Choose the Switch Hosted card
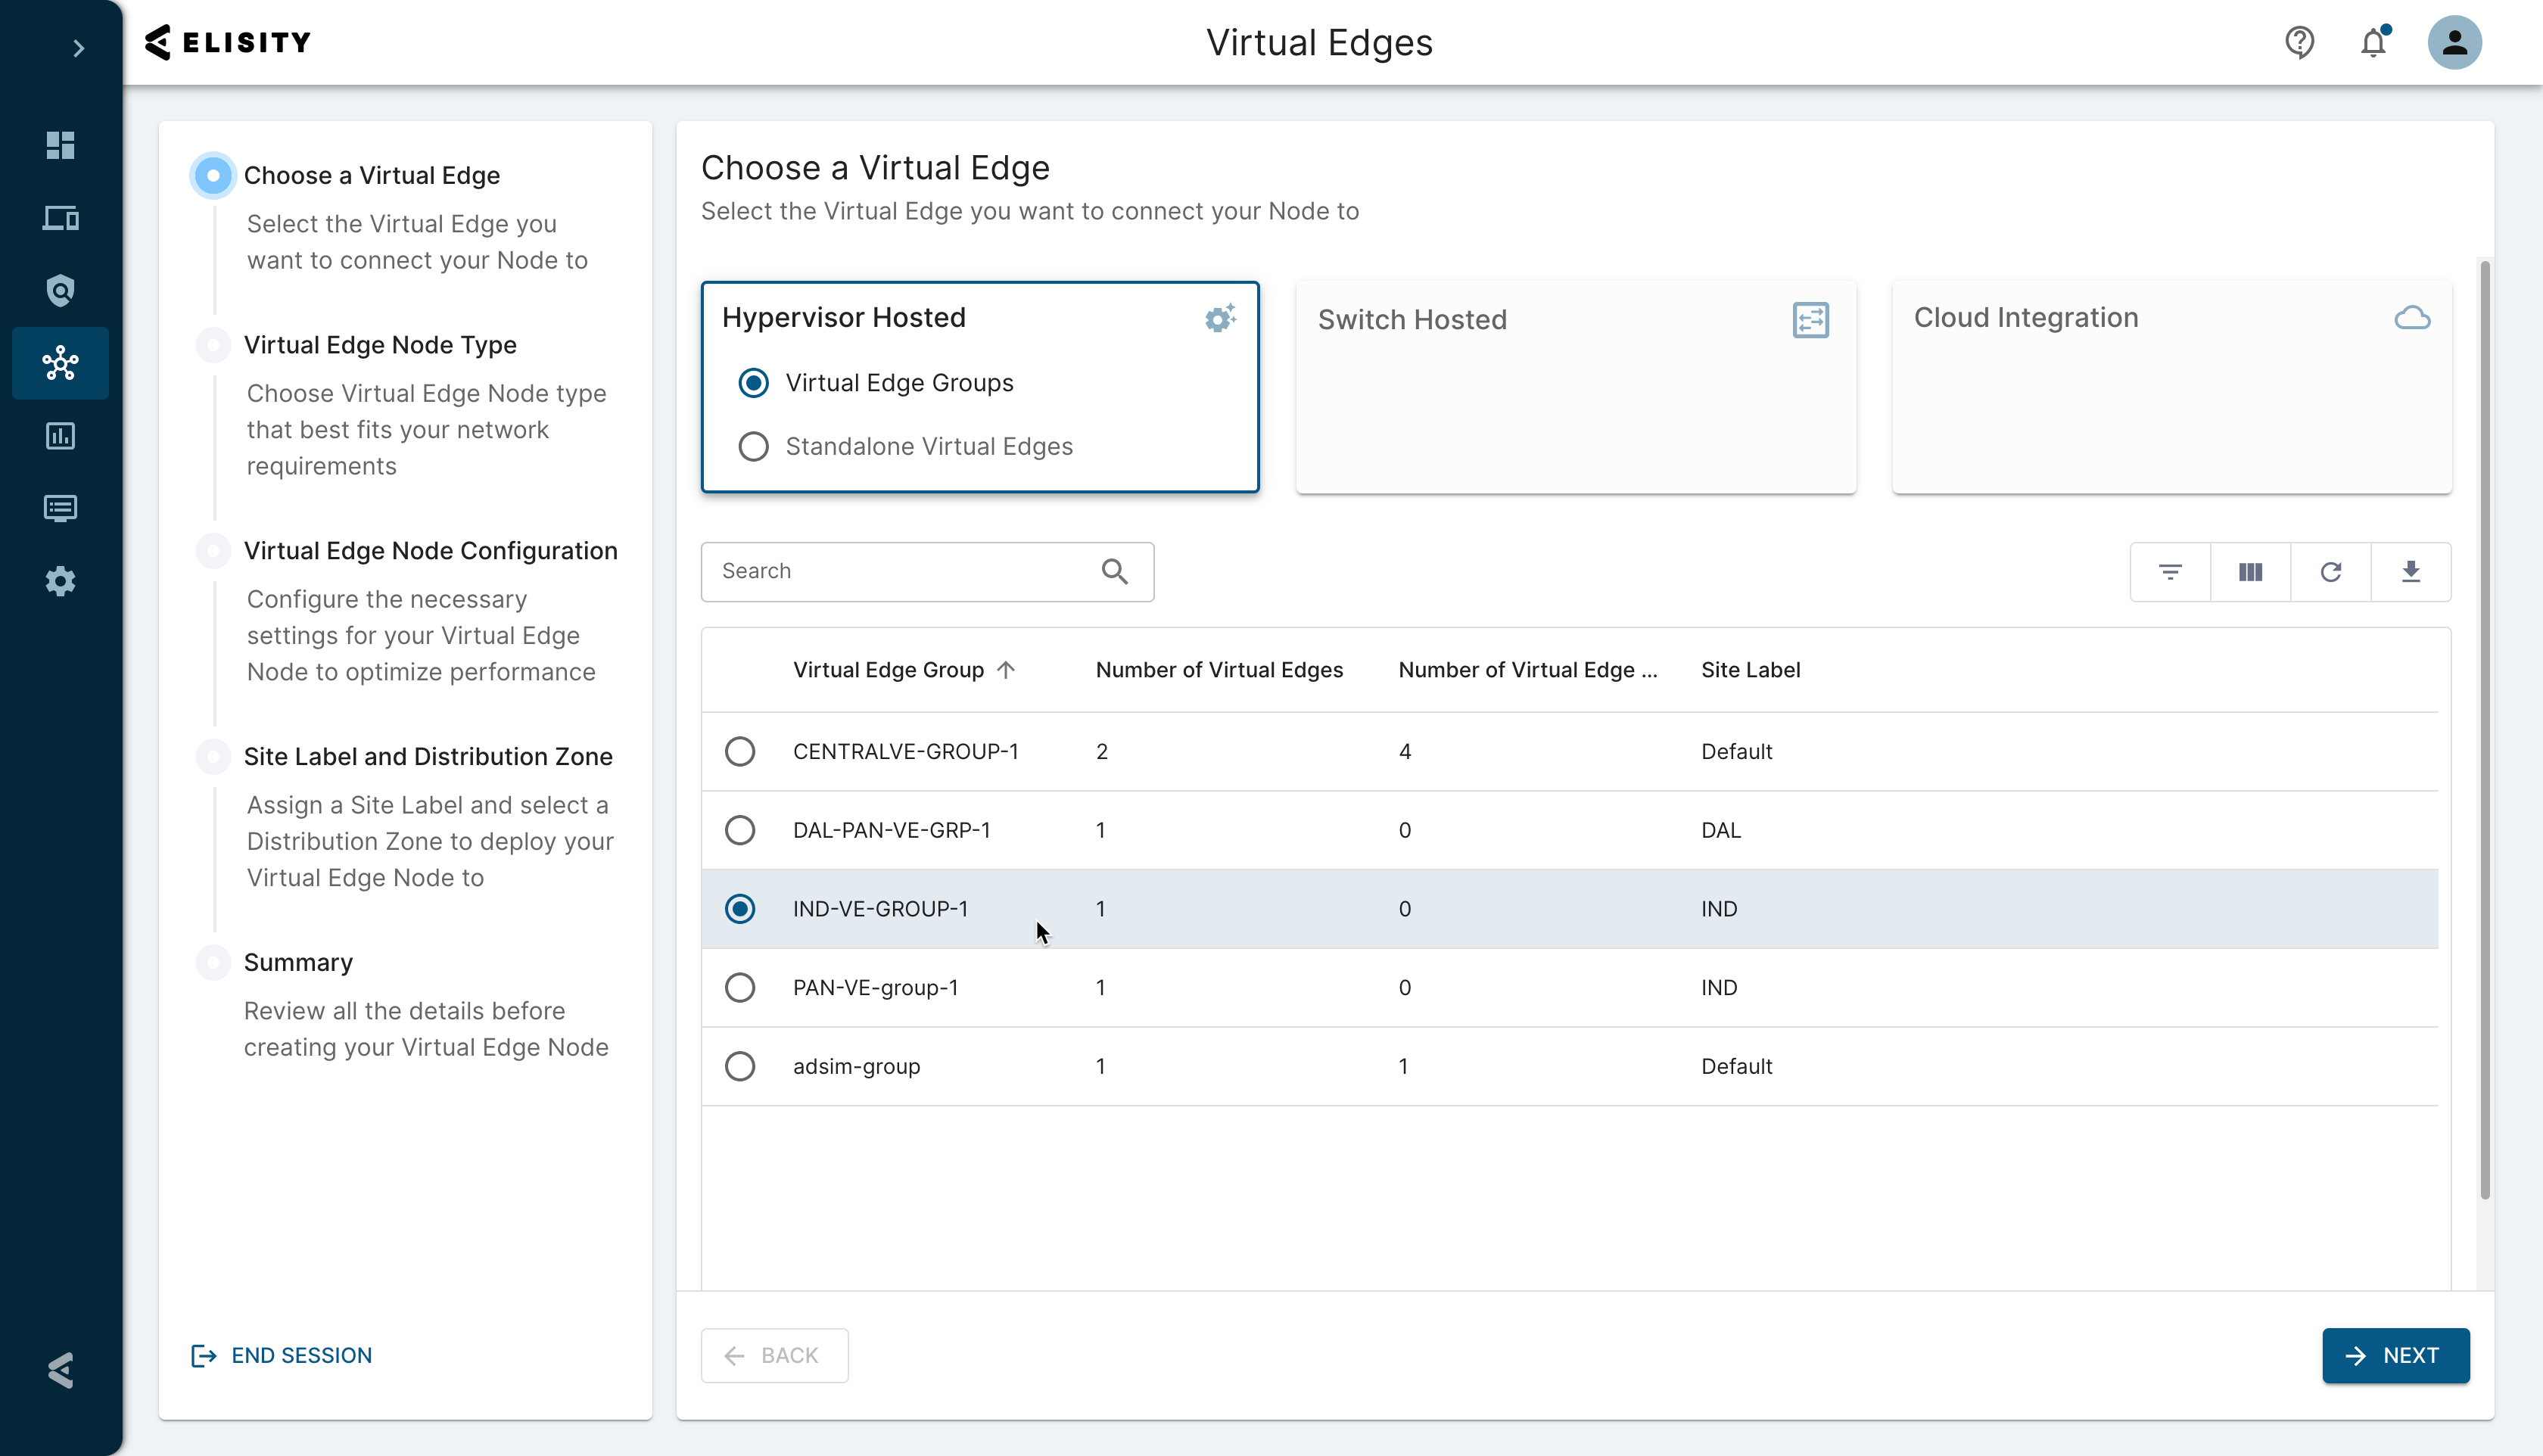This screenshot has height=1456, width=2543. (1575, 387)
